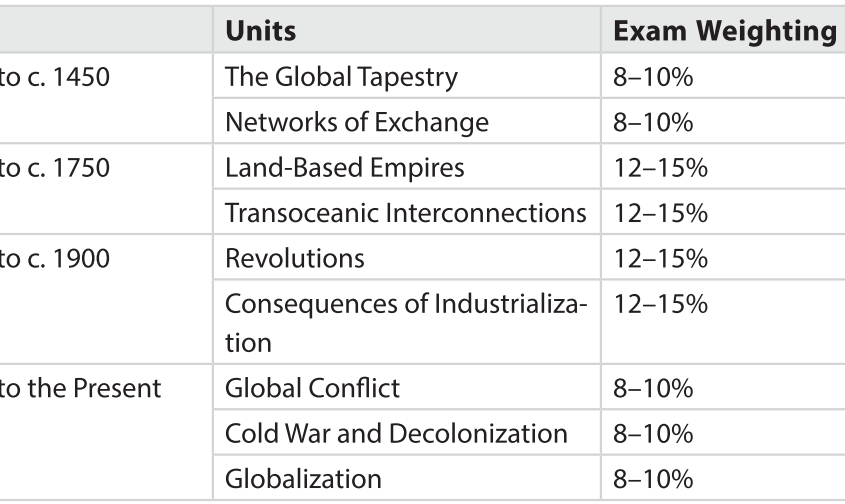Select the Cold War and Decolonization cell
Image resolution: width=845 pixels, height=504 pixels.
click(396, 433)
